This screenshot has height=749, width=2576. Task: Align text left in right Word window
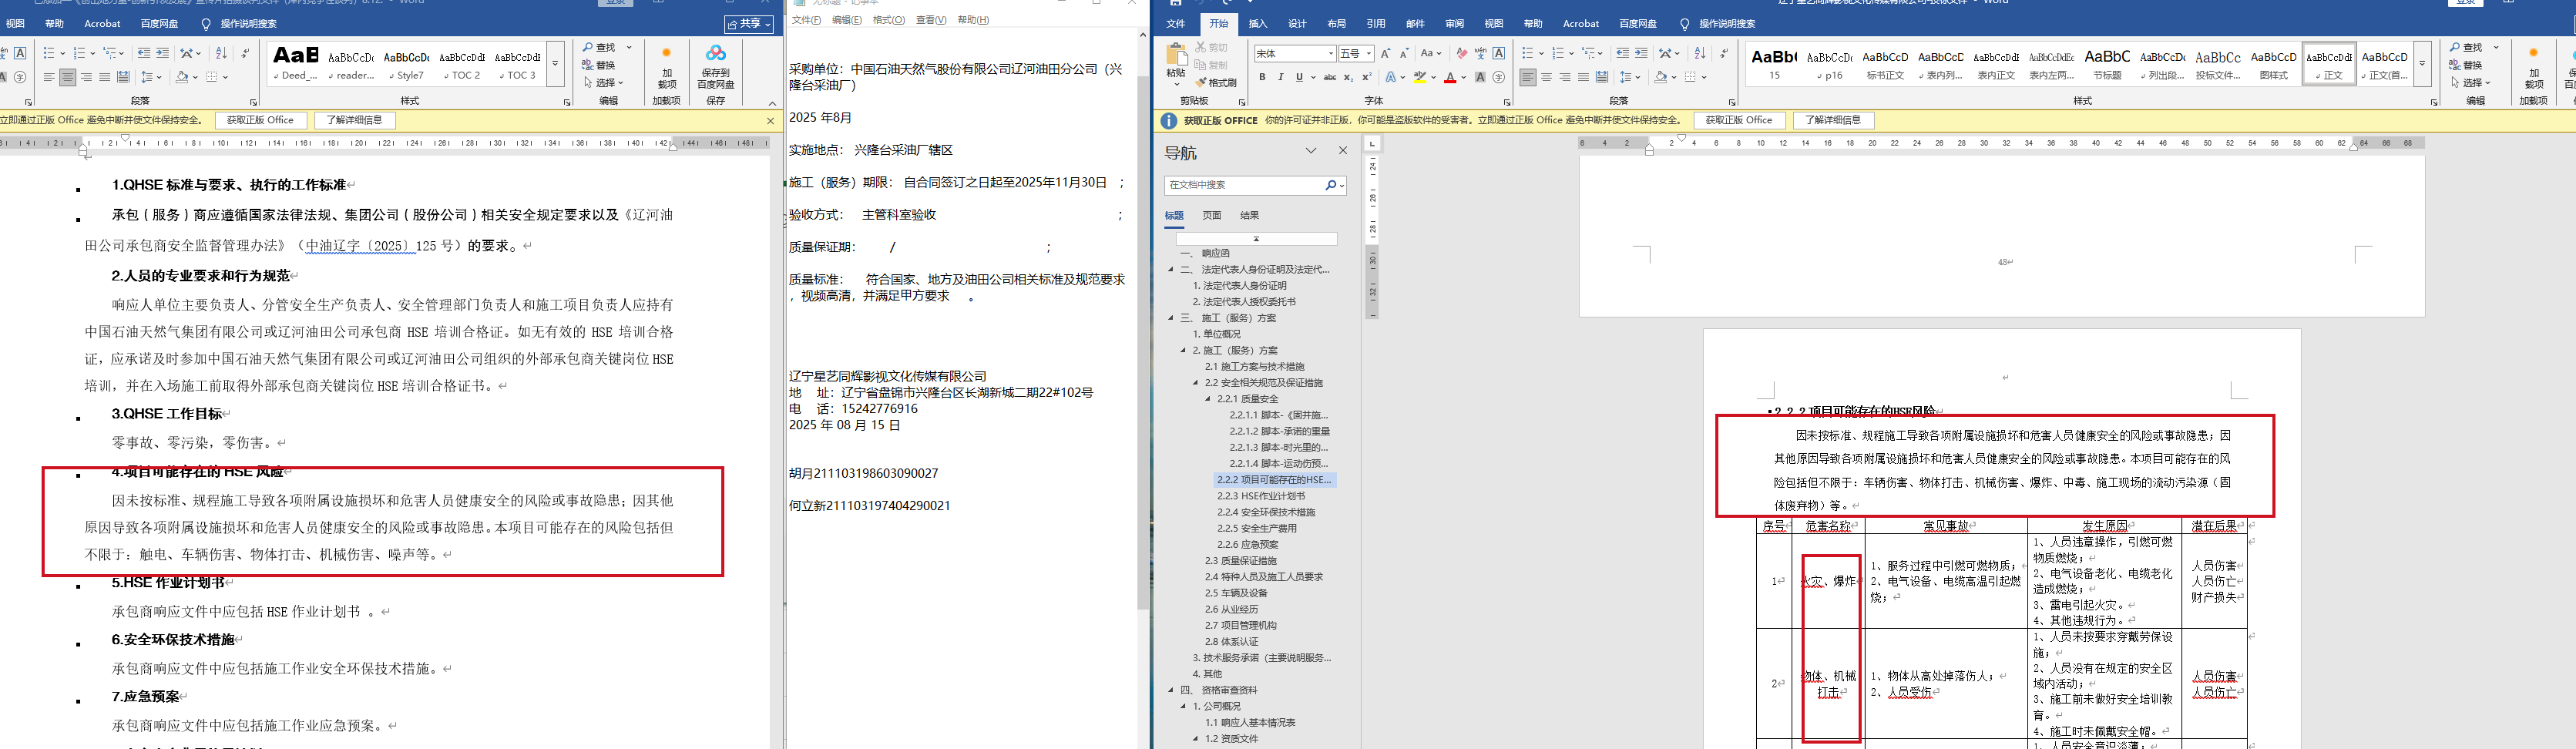pyautogui.click(x=1528, y=77)
